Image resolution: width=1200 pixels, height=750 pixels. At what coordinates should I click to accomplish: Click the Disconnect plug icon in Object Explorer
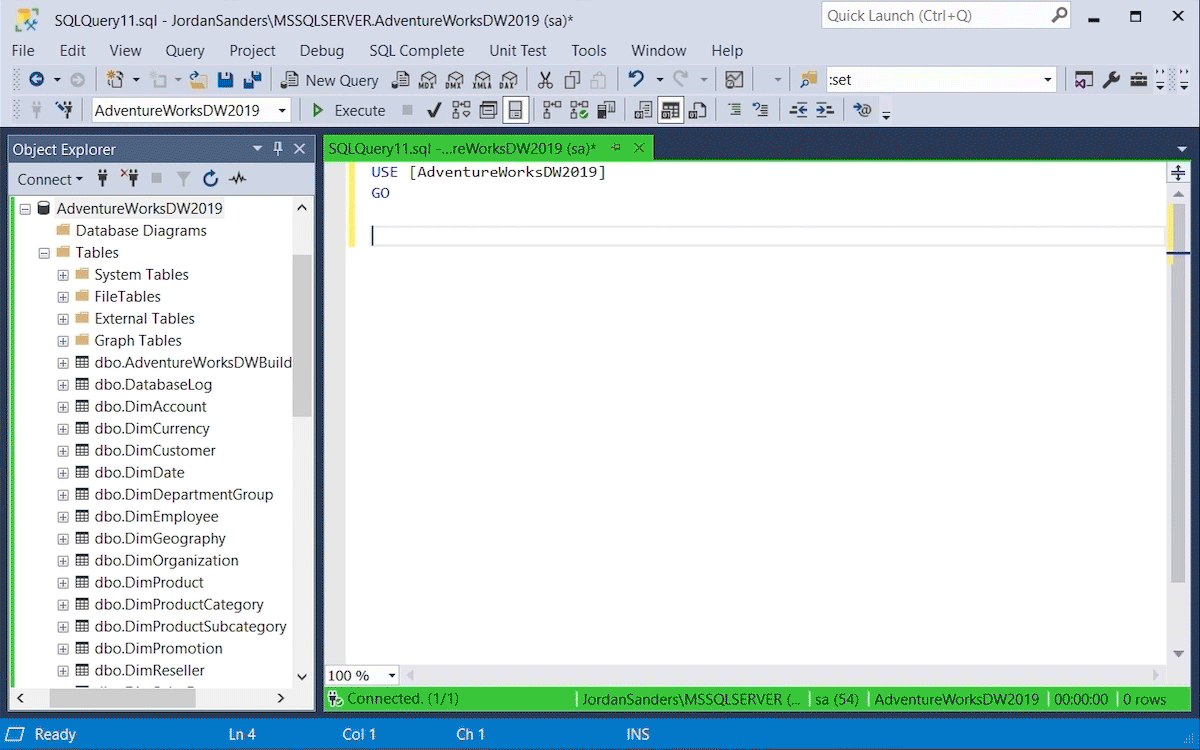click(129, 179)
